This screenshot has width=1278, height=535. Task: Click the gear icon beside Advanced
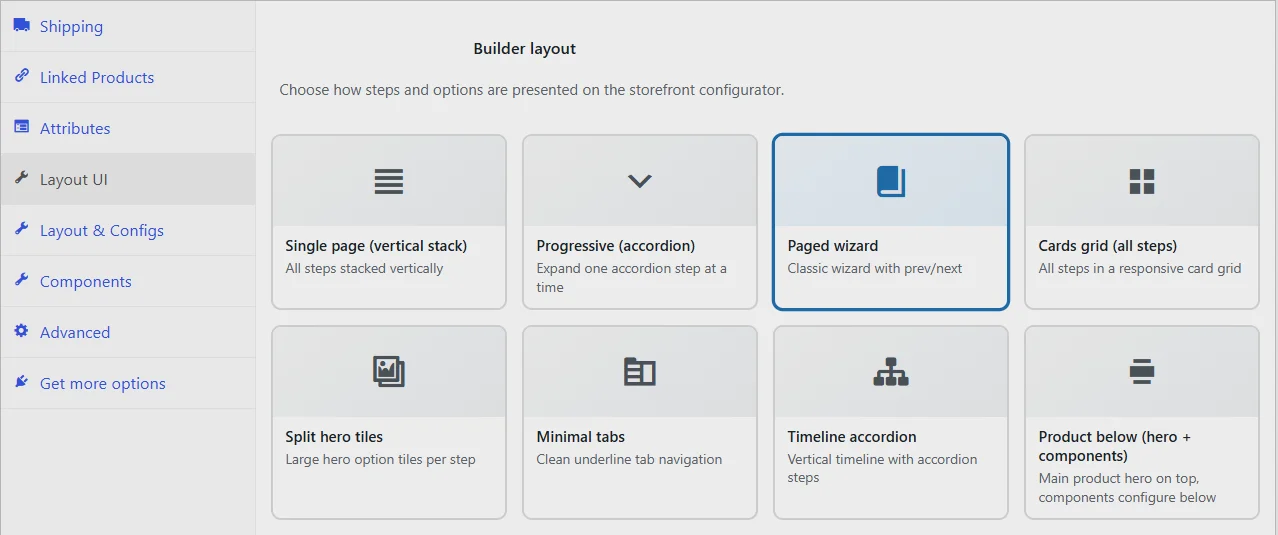click(x=21, y=331)
